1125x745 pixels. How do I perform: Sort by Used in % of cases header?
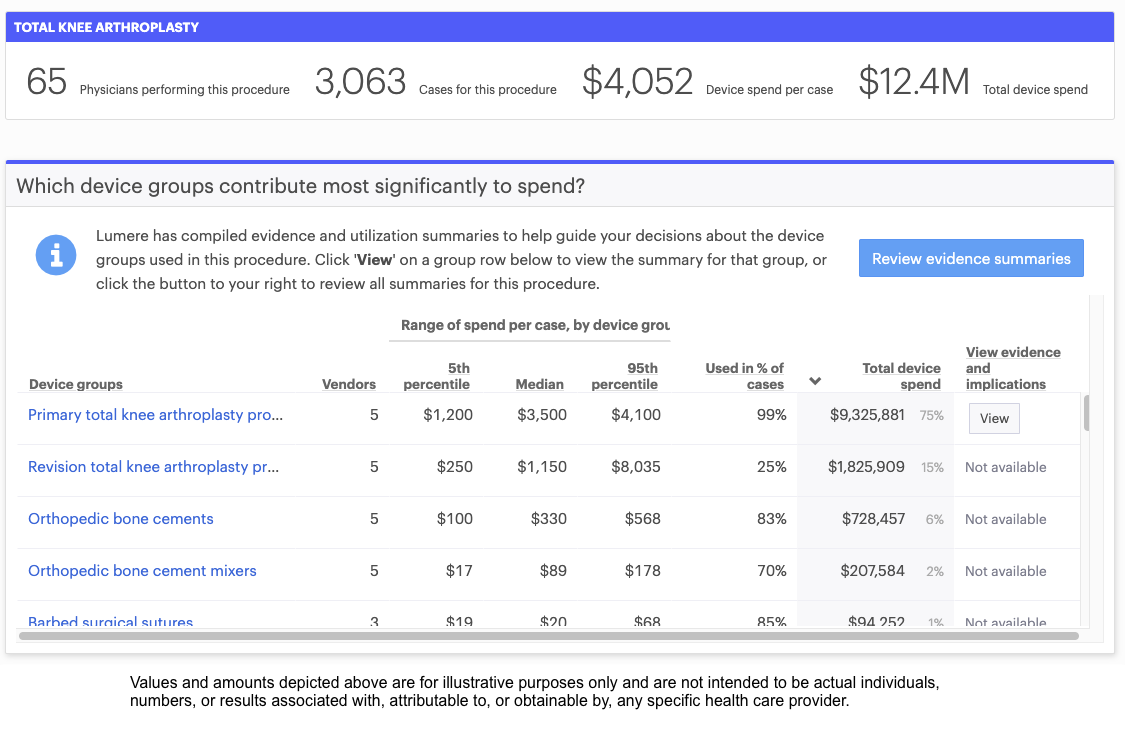tap(745, 376)
